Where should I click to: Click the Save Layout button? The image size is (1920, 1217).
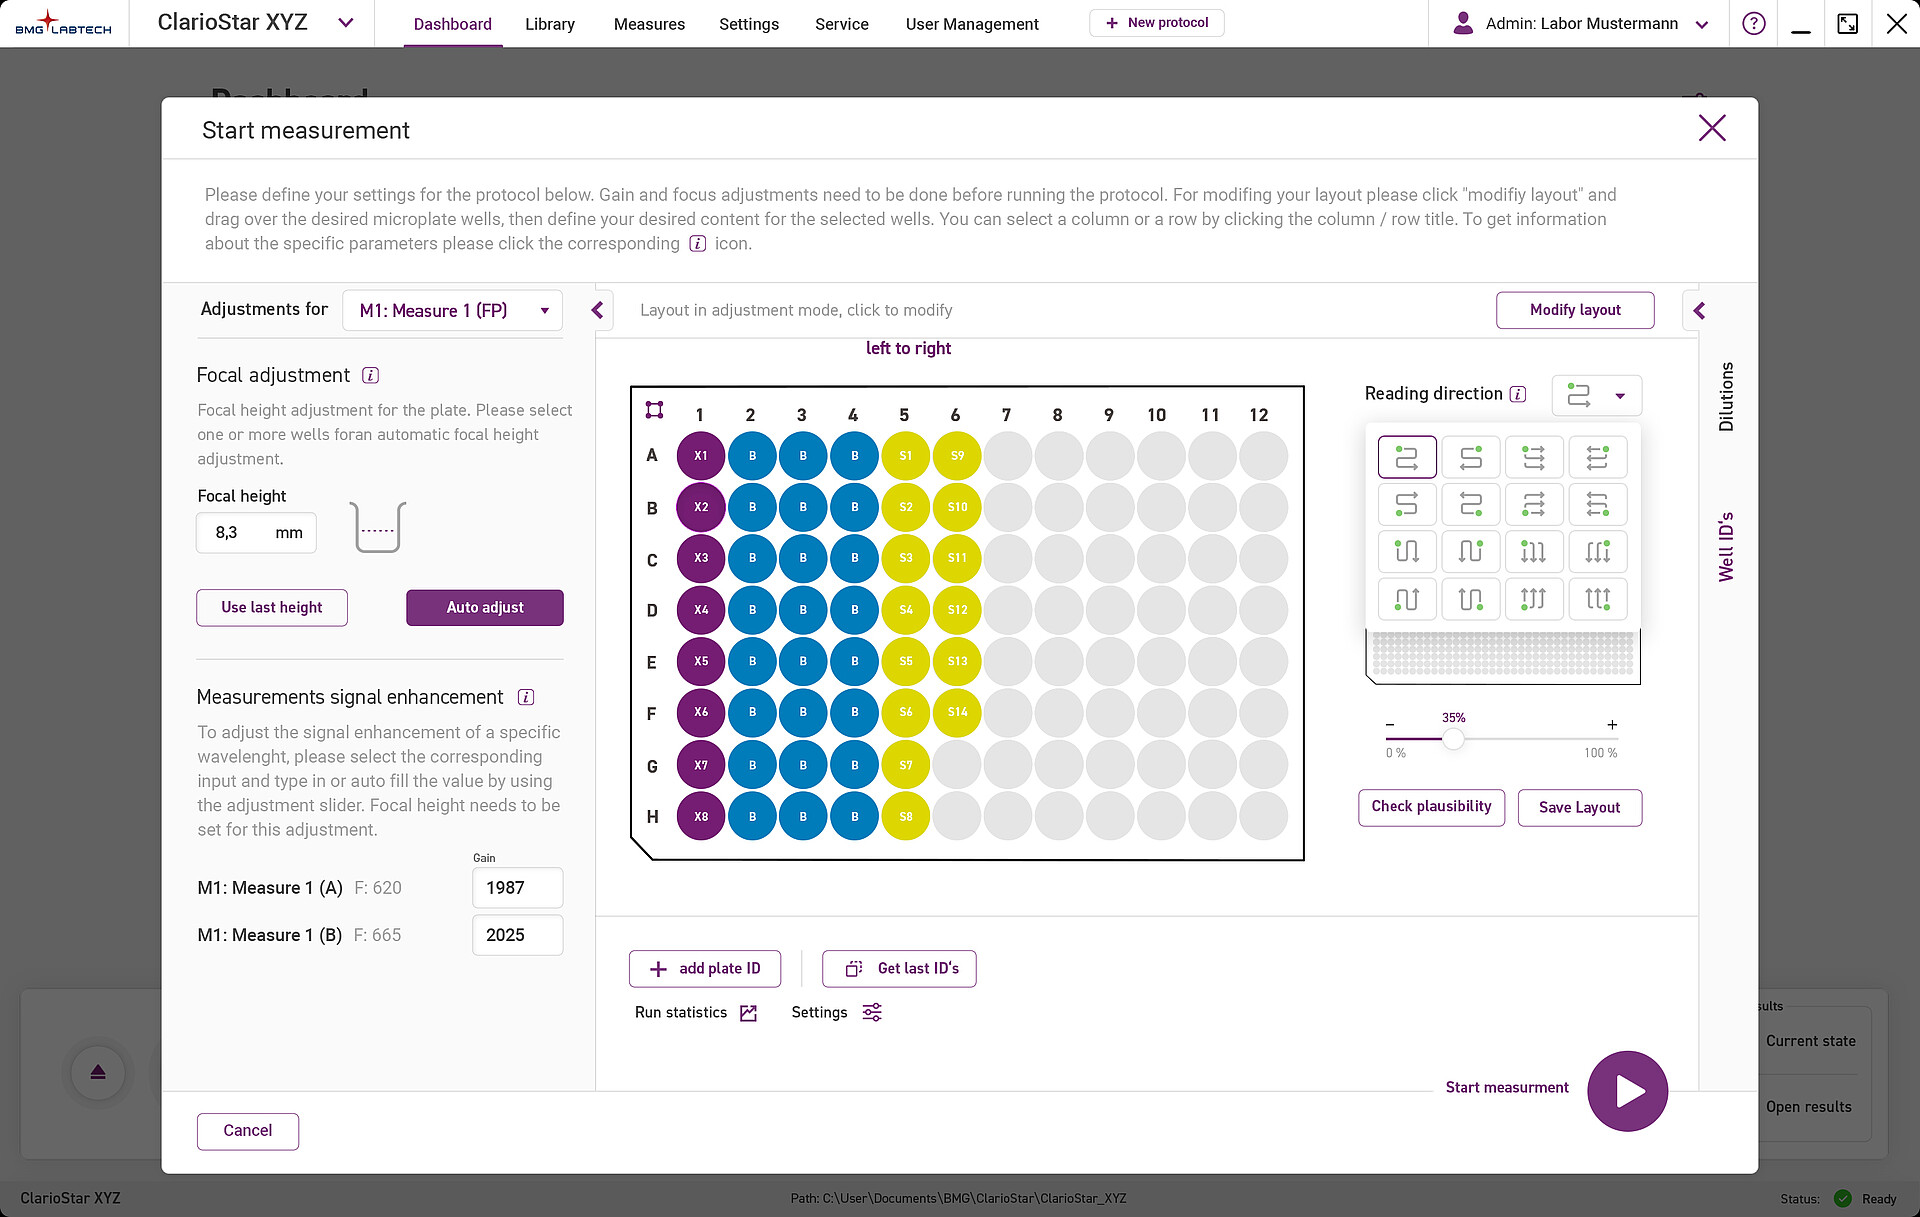1580,808
